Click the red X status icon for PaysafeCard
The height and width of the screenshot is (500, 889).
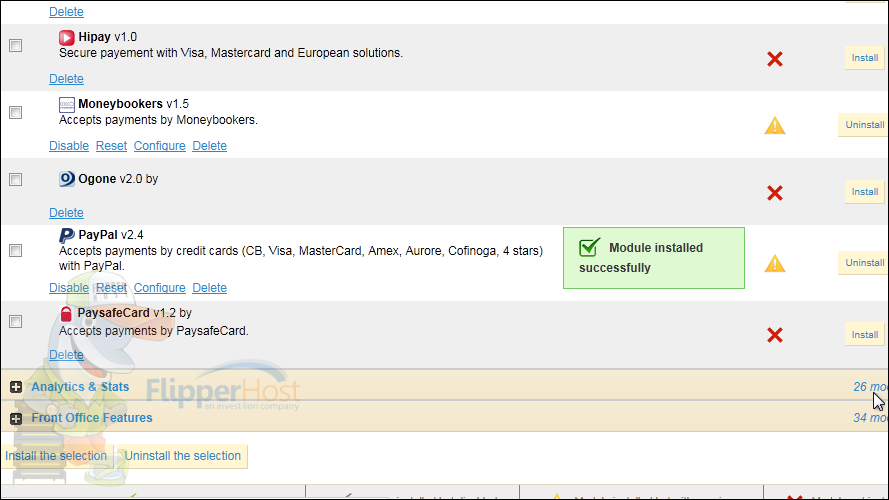[774, 335]
